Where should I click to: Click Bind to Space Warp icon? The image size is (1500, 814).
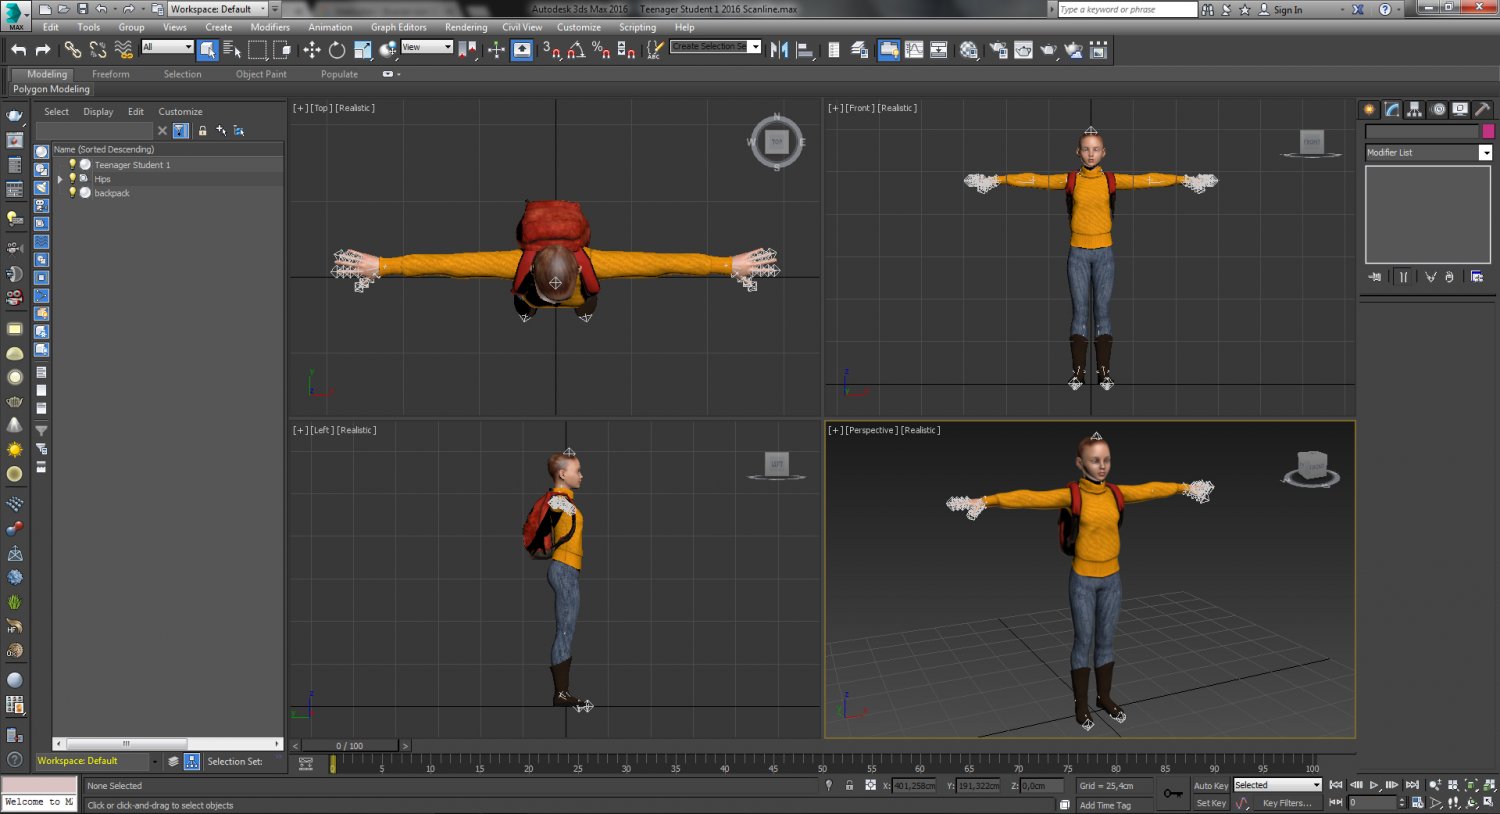[x=124, y=49]
